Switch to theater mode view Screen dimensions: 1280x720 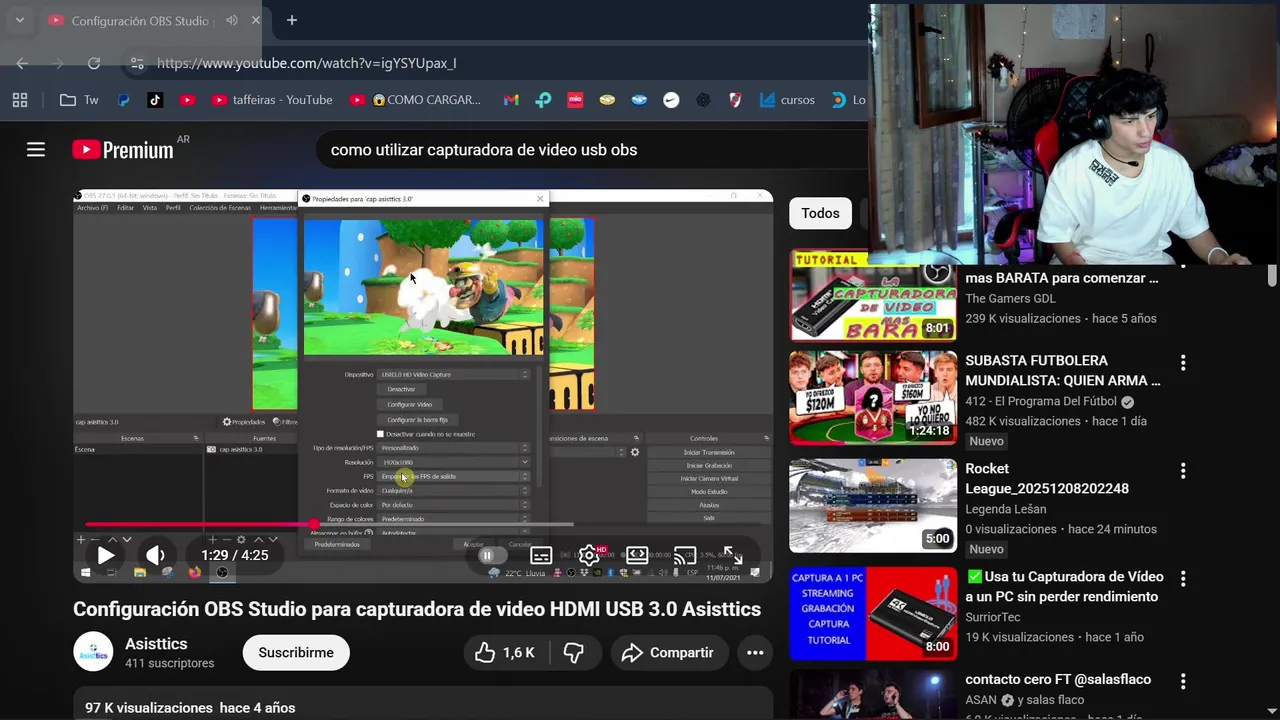(637, 555)
